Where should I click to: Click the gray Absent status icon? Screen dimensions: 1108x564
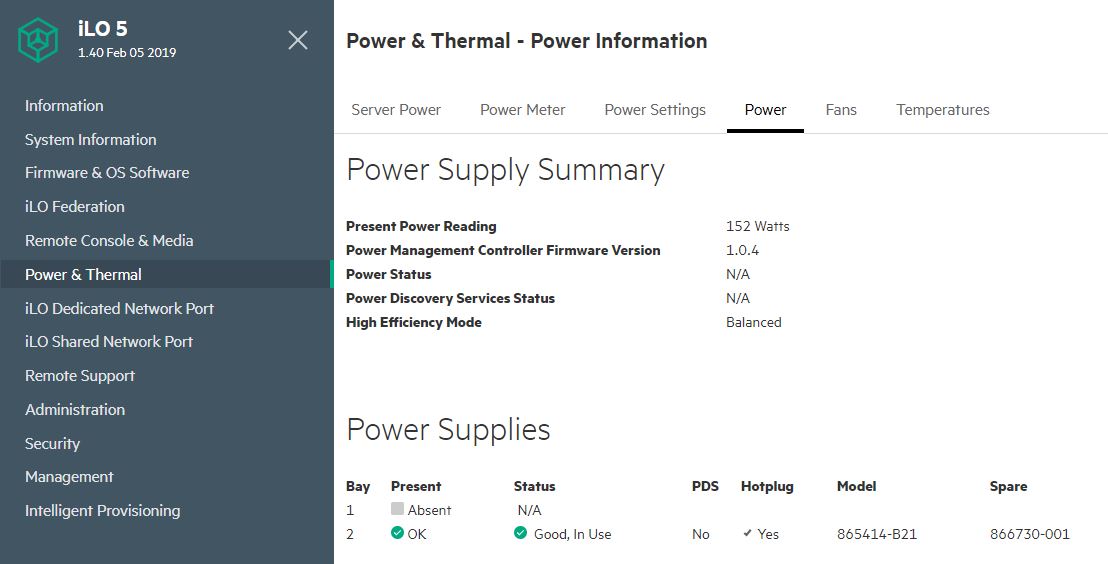pos(398,510)
